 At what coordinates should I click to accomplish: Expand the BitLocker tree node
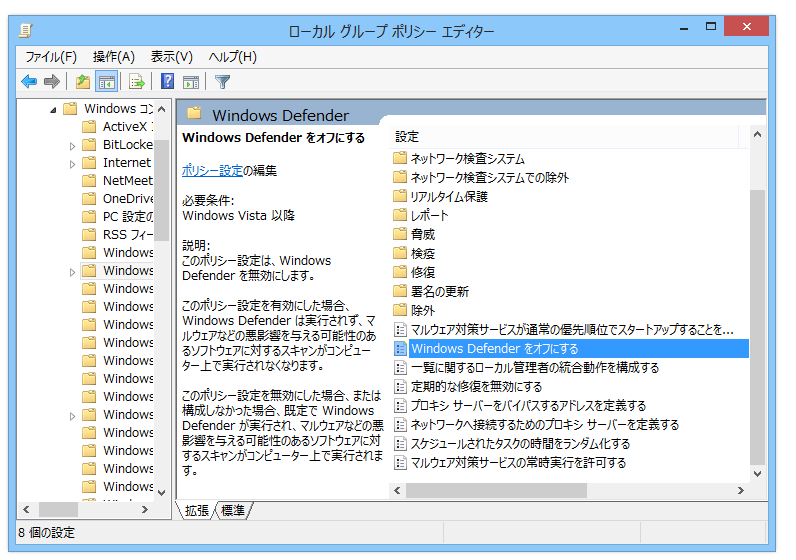pyautogui.click(x=72, y=146)
